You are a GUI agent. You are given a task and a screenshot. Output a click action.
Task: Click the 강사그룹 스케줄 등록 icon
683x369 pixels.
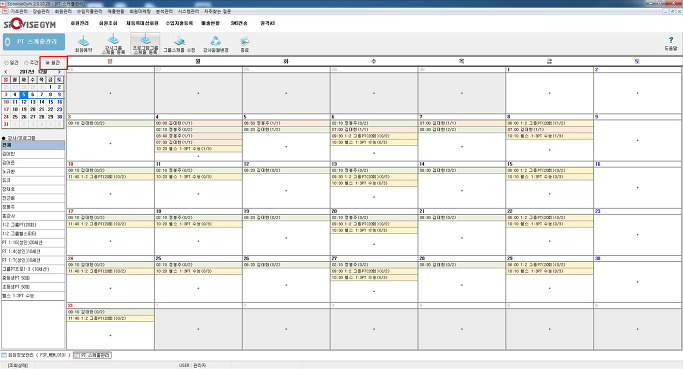pos(114,44)
